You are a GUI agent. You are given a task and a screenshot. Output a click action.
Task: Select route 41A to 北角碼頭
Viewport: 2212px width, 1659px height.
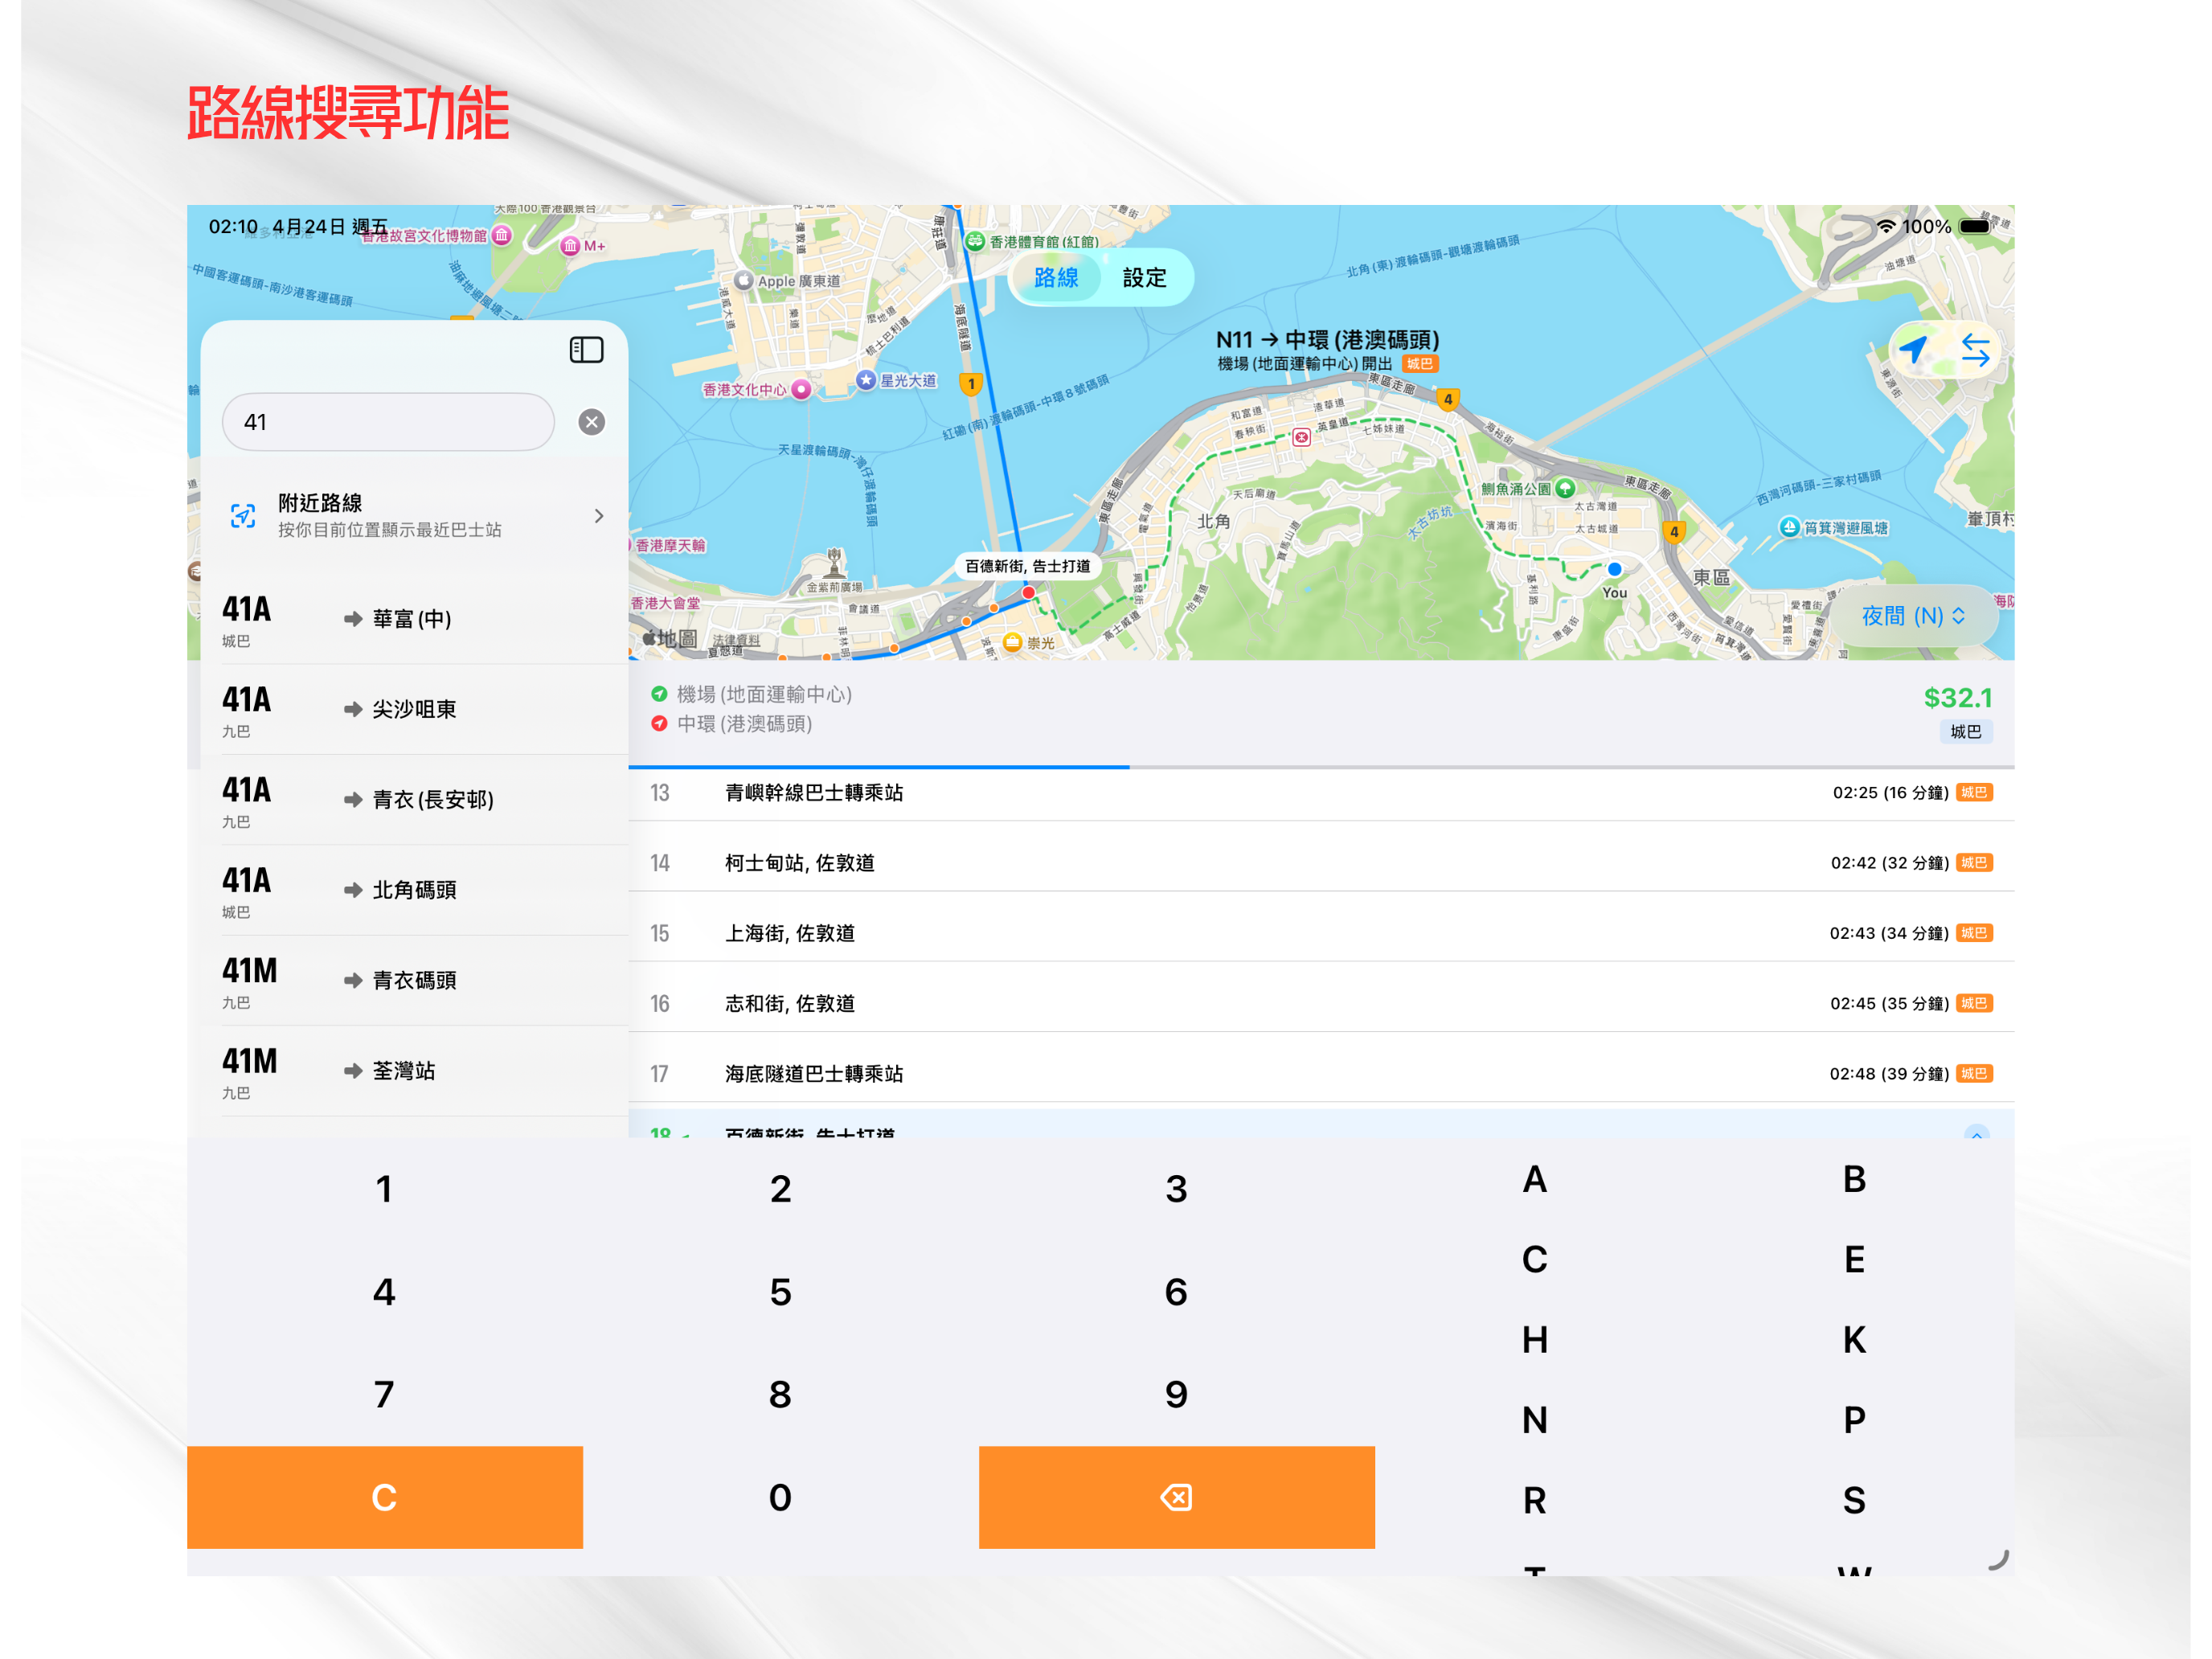point(415,890)
